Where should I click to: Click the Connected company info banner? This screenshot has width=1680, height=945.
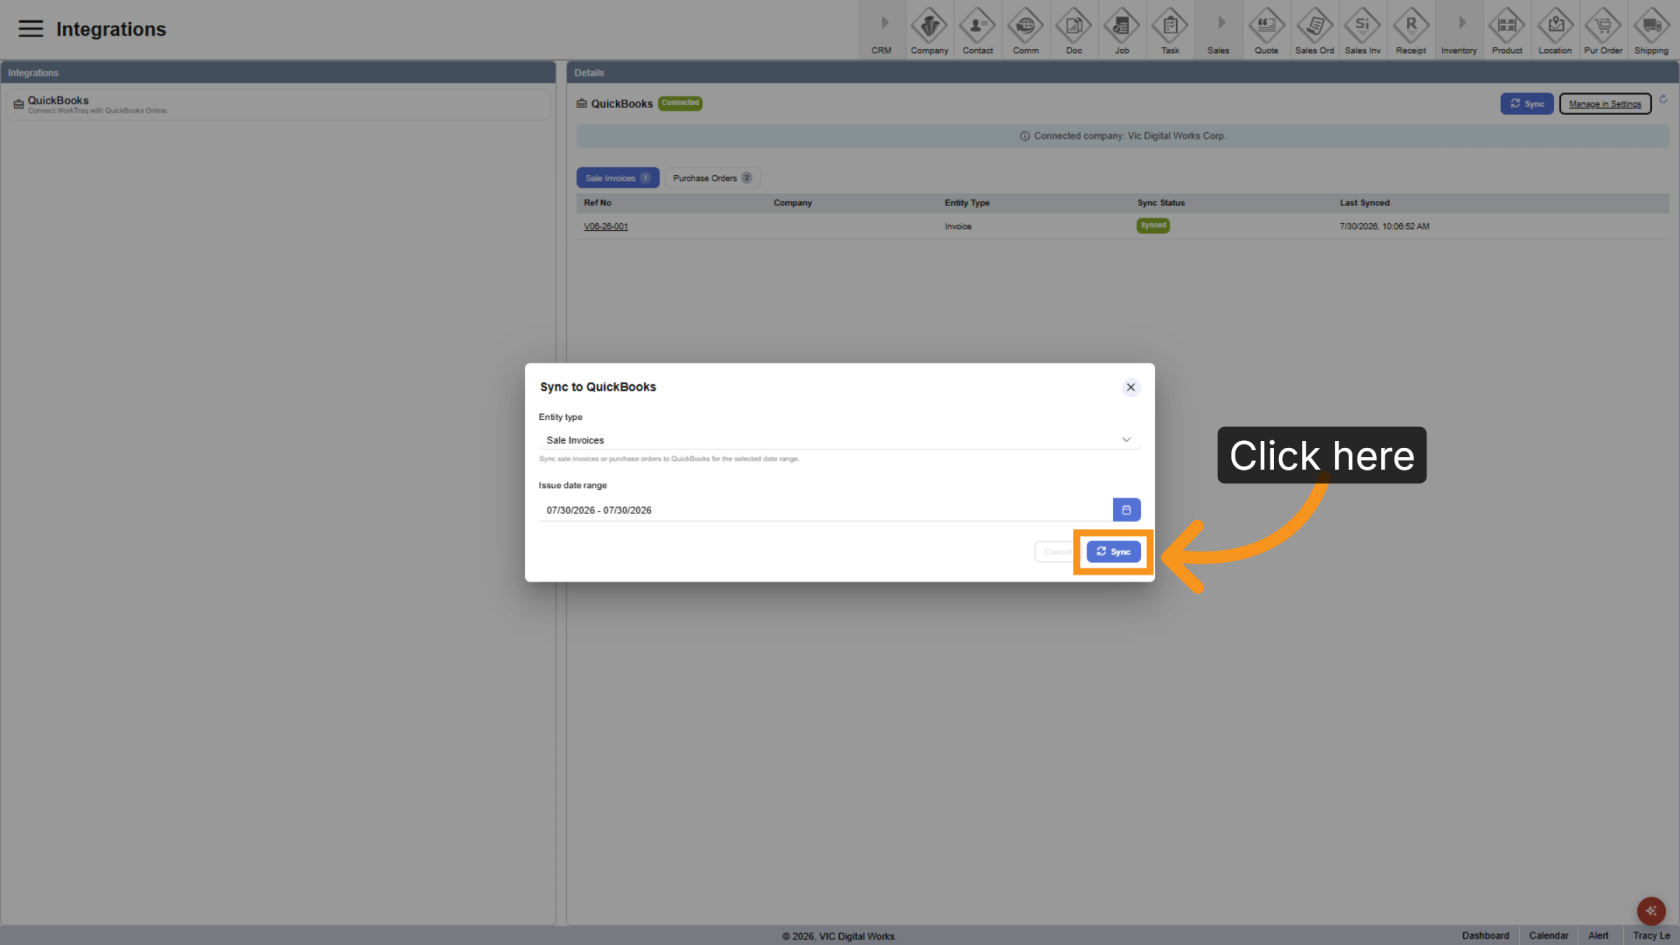tap(1122, 136)
